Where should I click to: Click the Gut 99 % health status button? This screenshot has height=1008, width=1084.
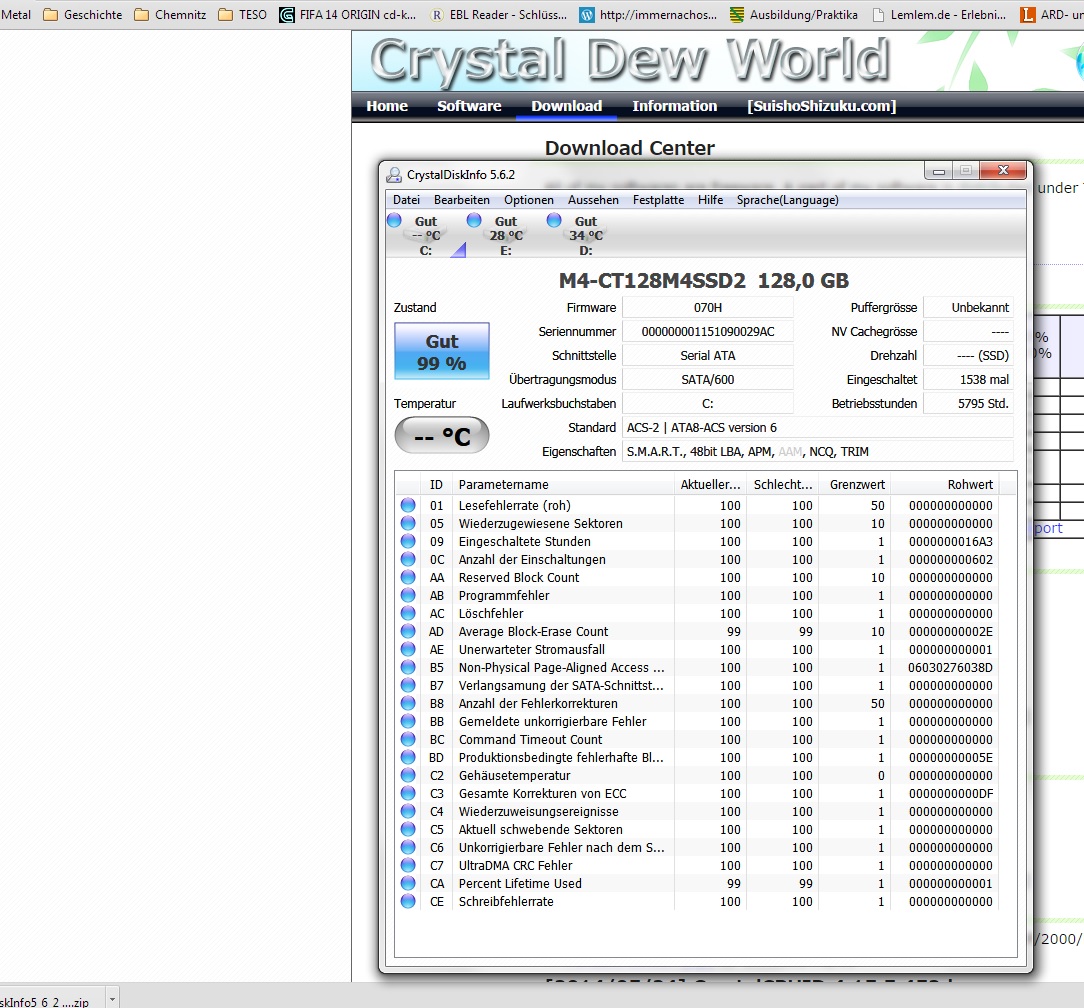442,351
